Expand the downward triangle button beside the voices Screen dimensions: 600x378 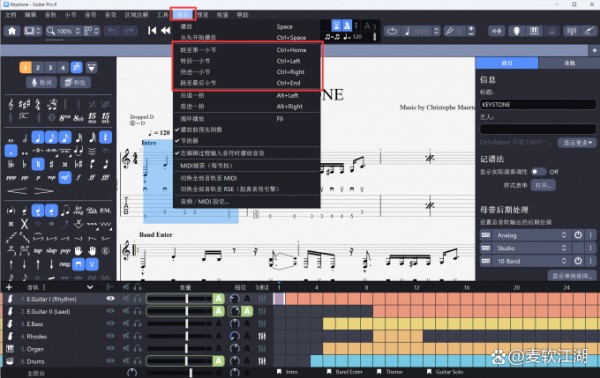pyautogui.click(x=91, y=68)
